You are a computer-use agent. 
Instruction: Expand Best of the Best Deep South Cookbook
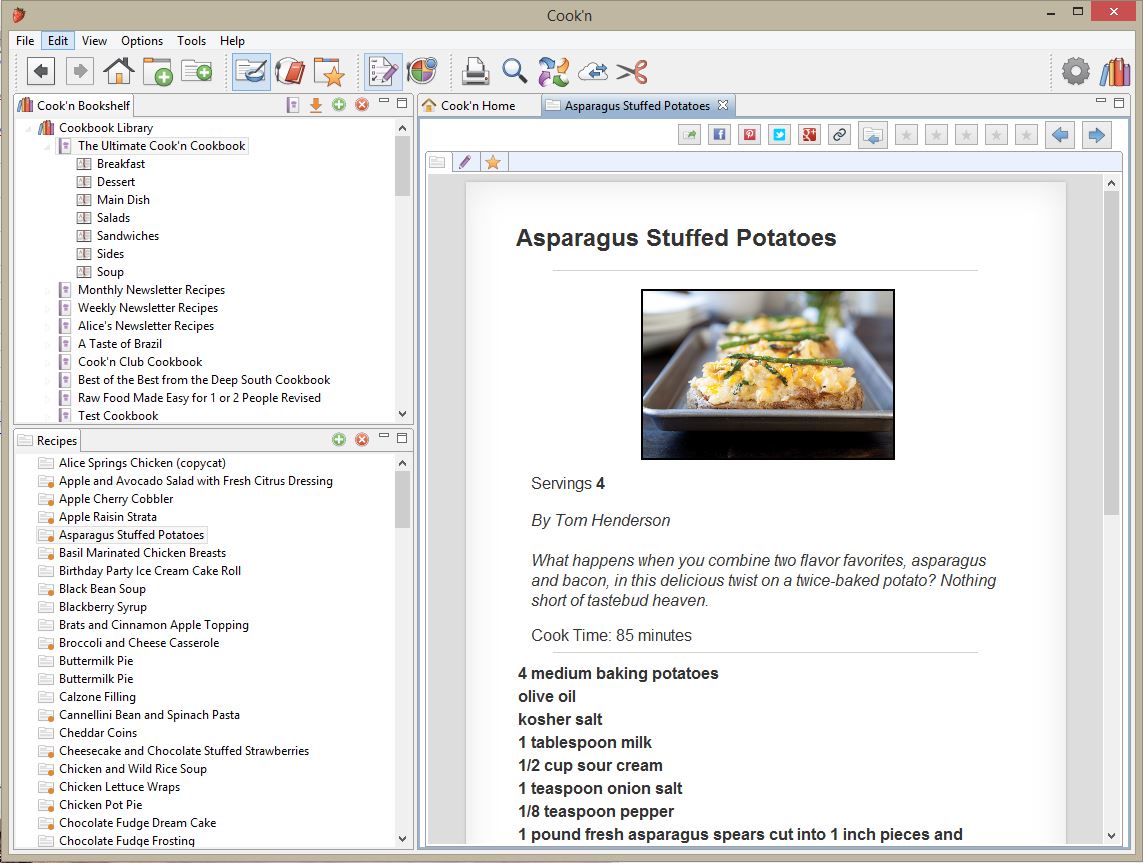click(x=47, y=380)
